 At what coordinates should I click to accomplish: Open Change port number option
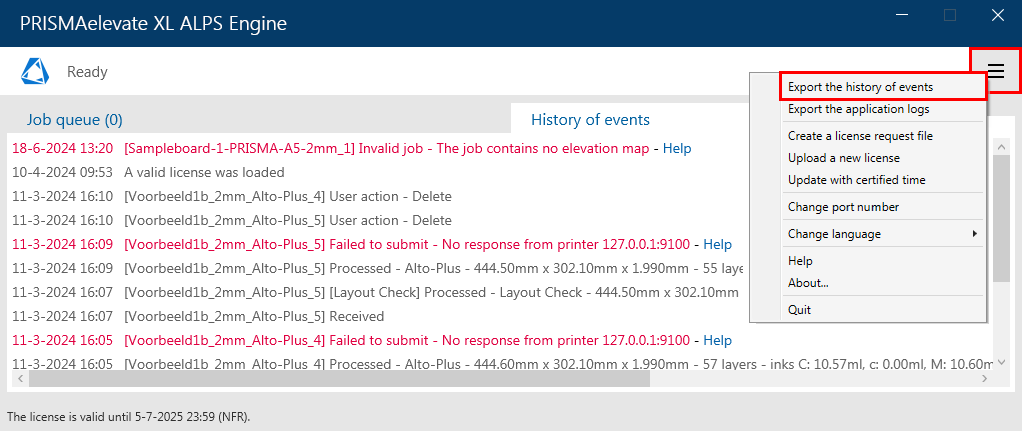(x=883, y=207)
